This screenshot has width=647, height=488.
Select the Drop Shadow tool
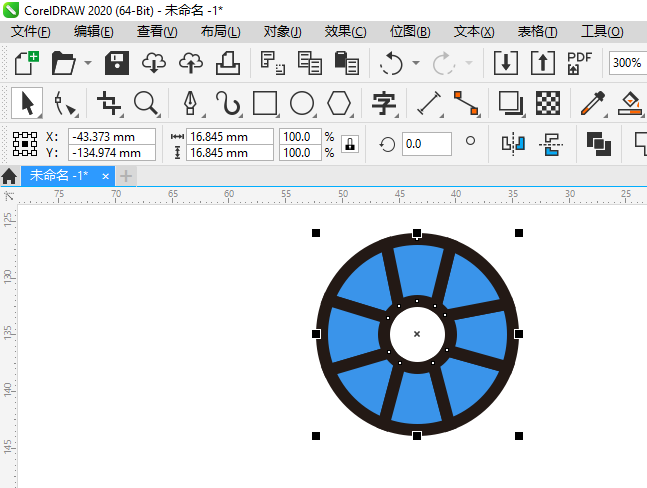511,103
